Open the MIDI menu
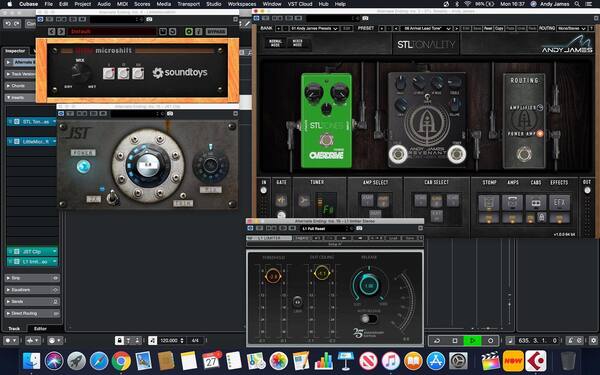 click(122, 4)
